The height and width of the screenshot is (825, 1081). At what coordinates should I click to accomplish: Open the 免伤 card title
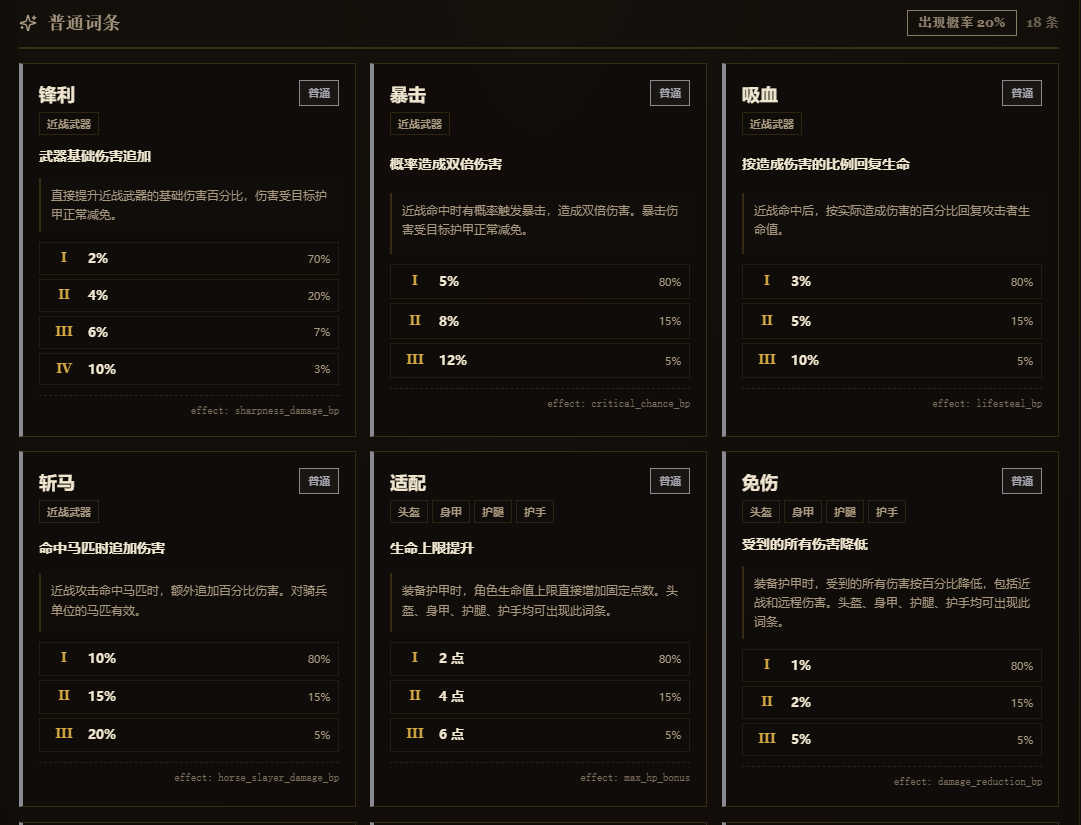point(760,483)
